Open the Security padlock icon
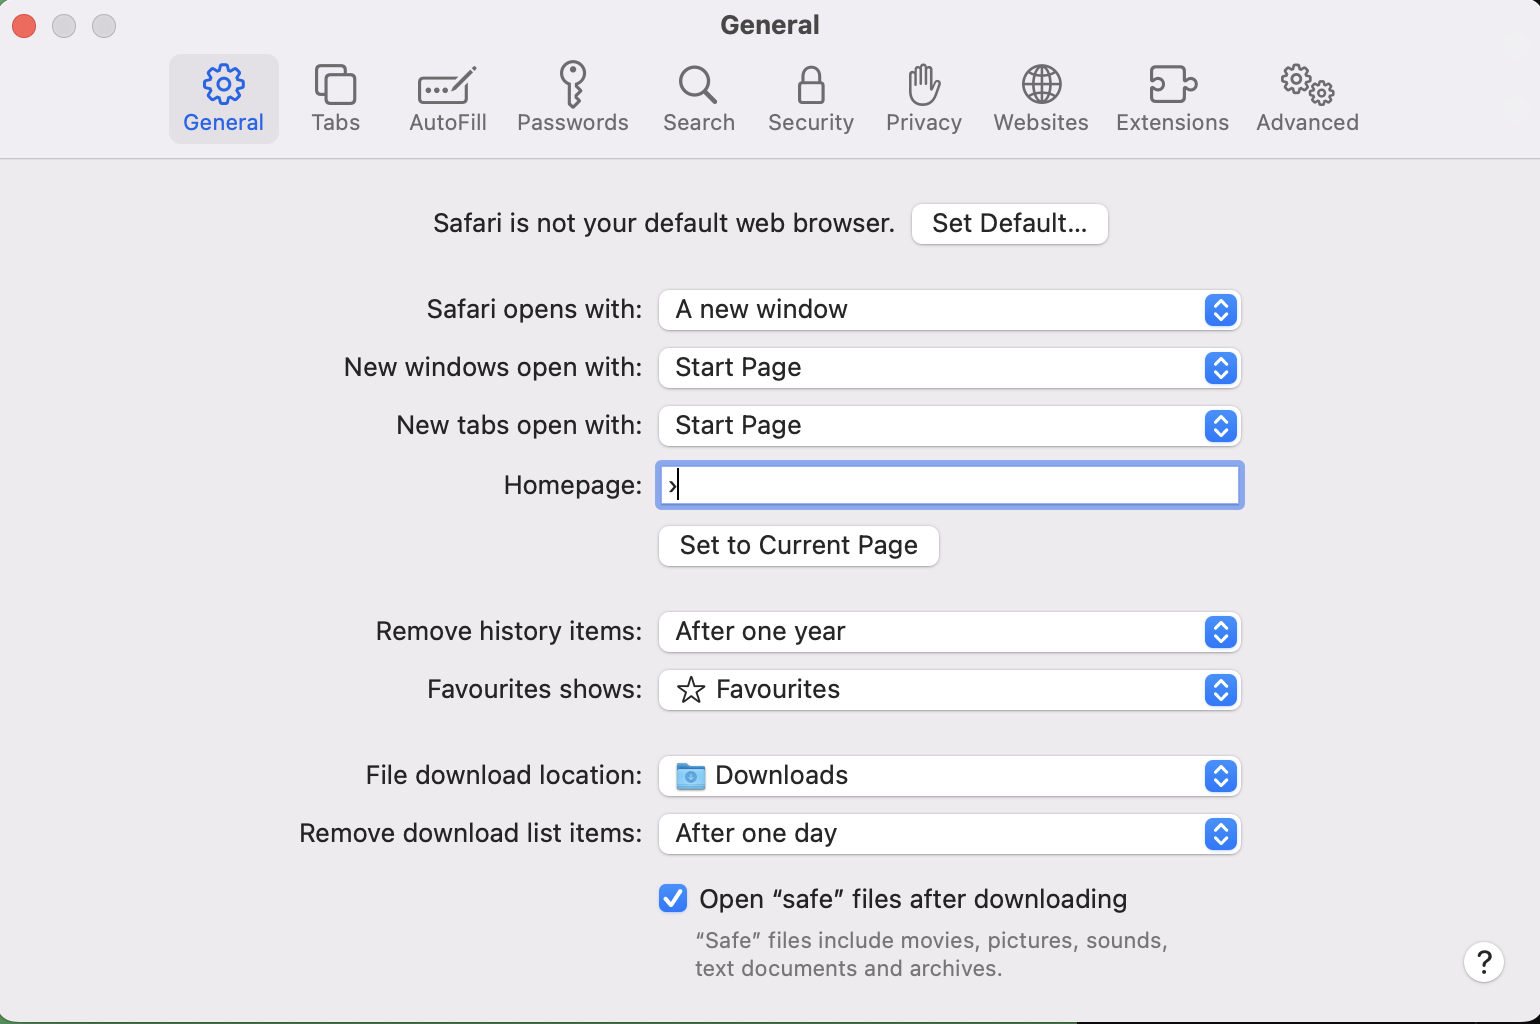 click(811, 85)
